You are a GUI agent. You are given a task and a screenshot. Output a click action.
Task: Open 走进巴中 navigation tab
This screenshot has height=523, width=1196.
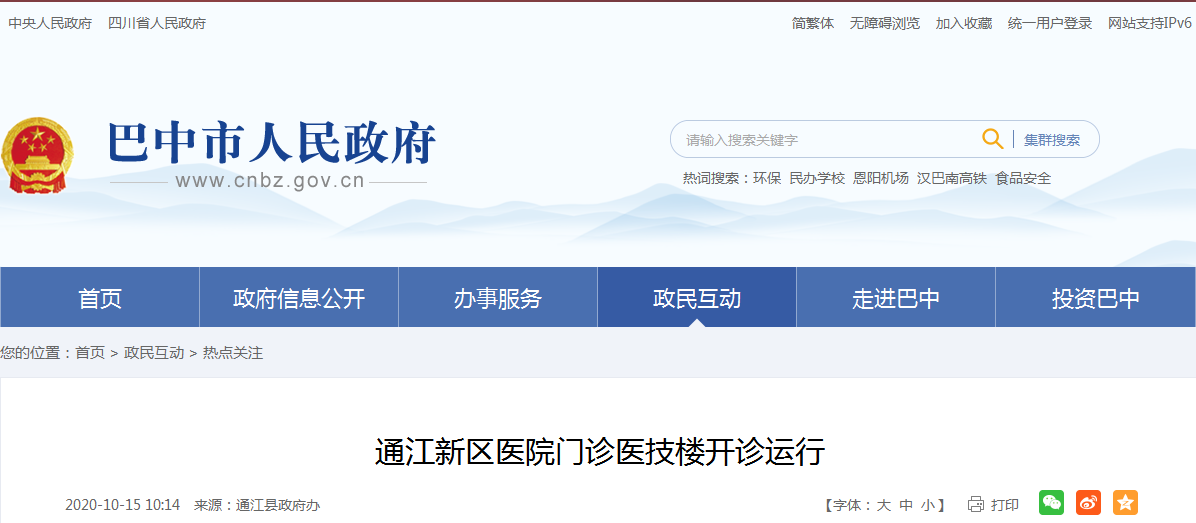(x=896, y=298)
